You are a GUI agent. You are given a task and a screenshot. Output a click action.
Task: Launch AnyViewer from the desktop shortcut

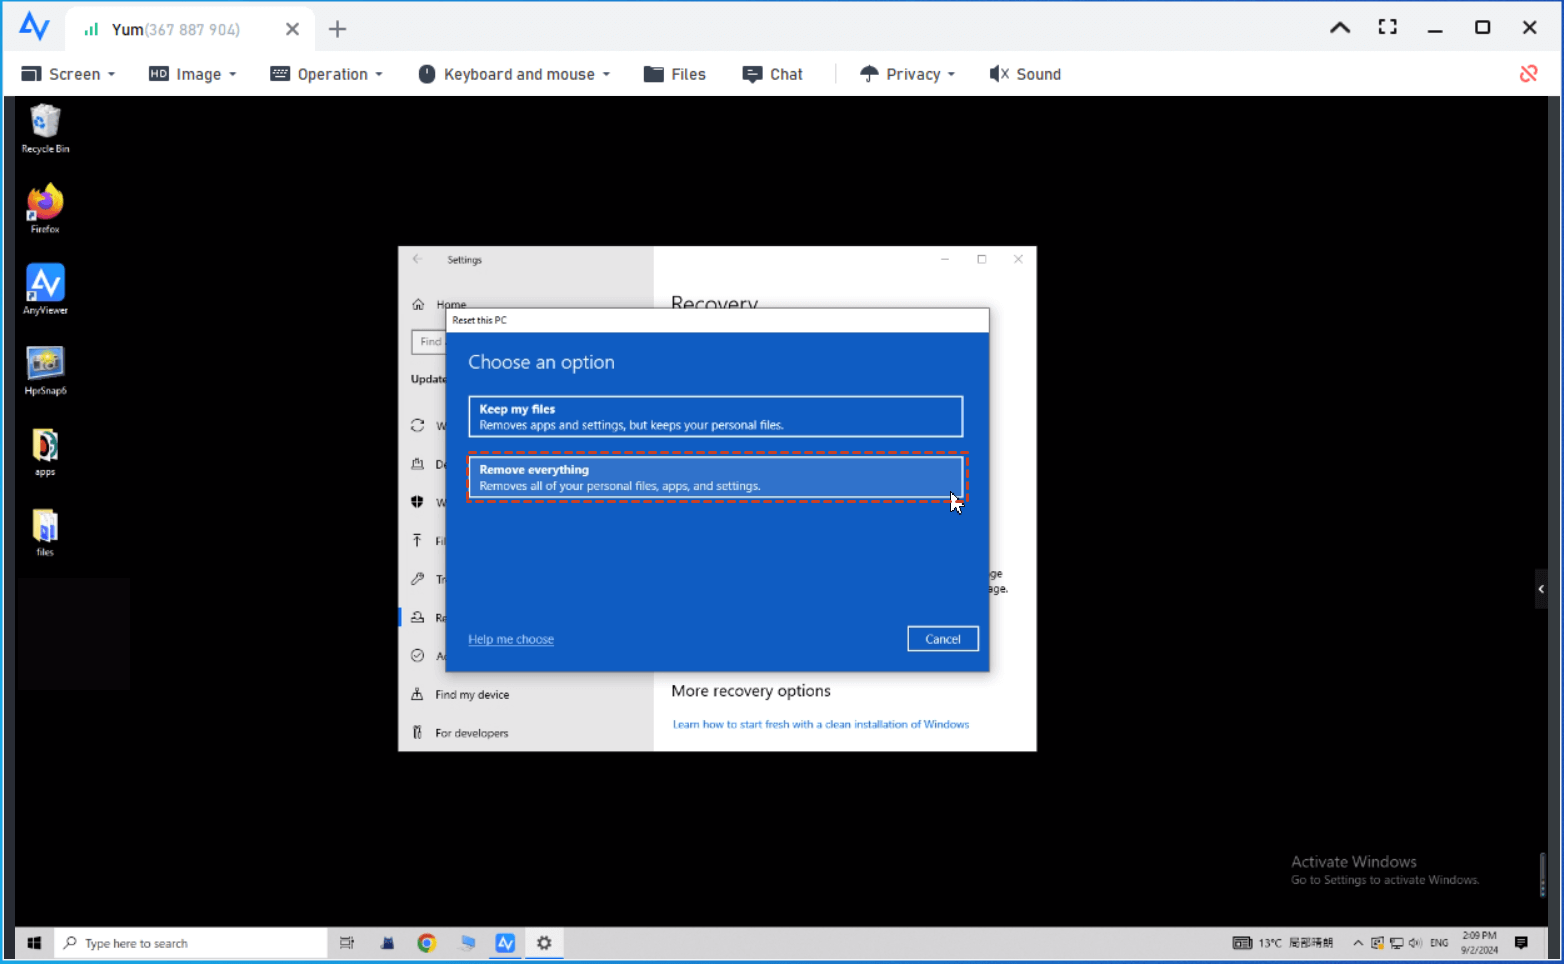pyautogui.click(x=44, y=289)
